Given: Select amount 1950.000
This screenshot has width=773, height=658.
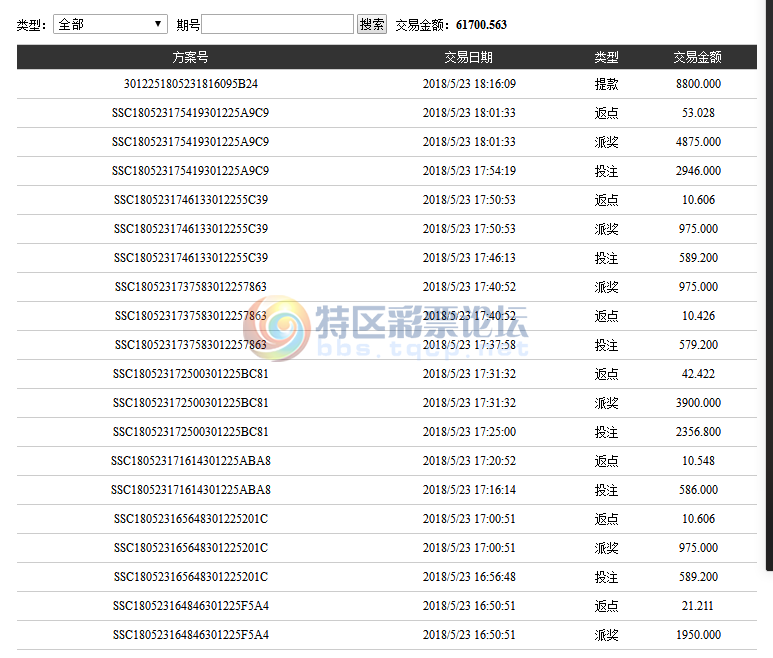Looking at the screenshot, I should coord(698,635).
